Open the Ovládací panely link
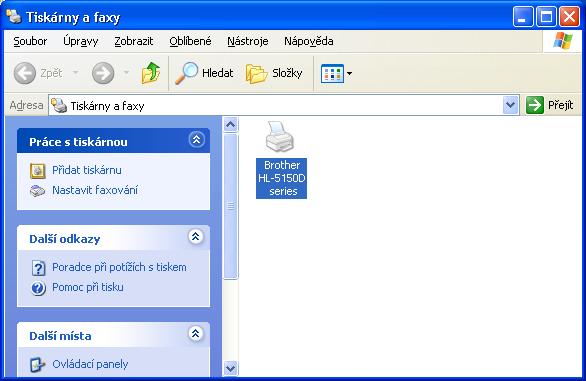 (x=90, y=364)
